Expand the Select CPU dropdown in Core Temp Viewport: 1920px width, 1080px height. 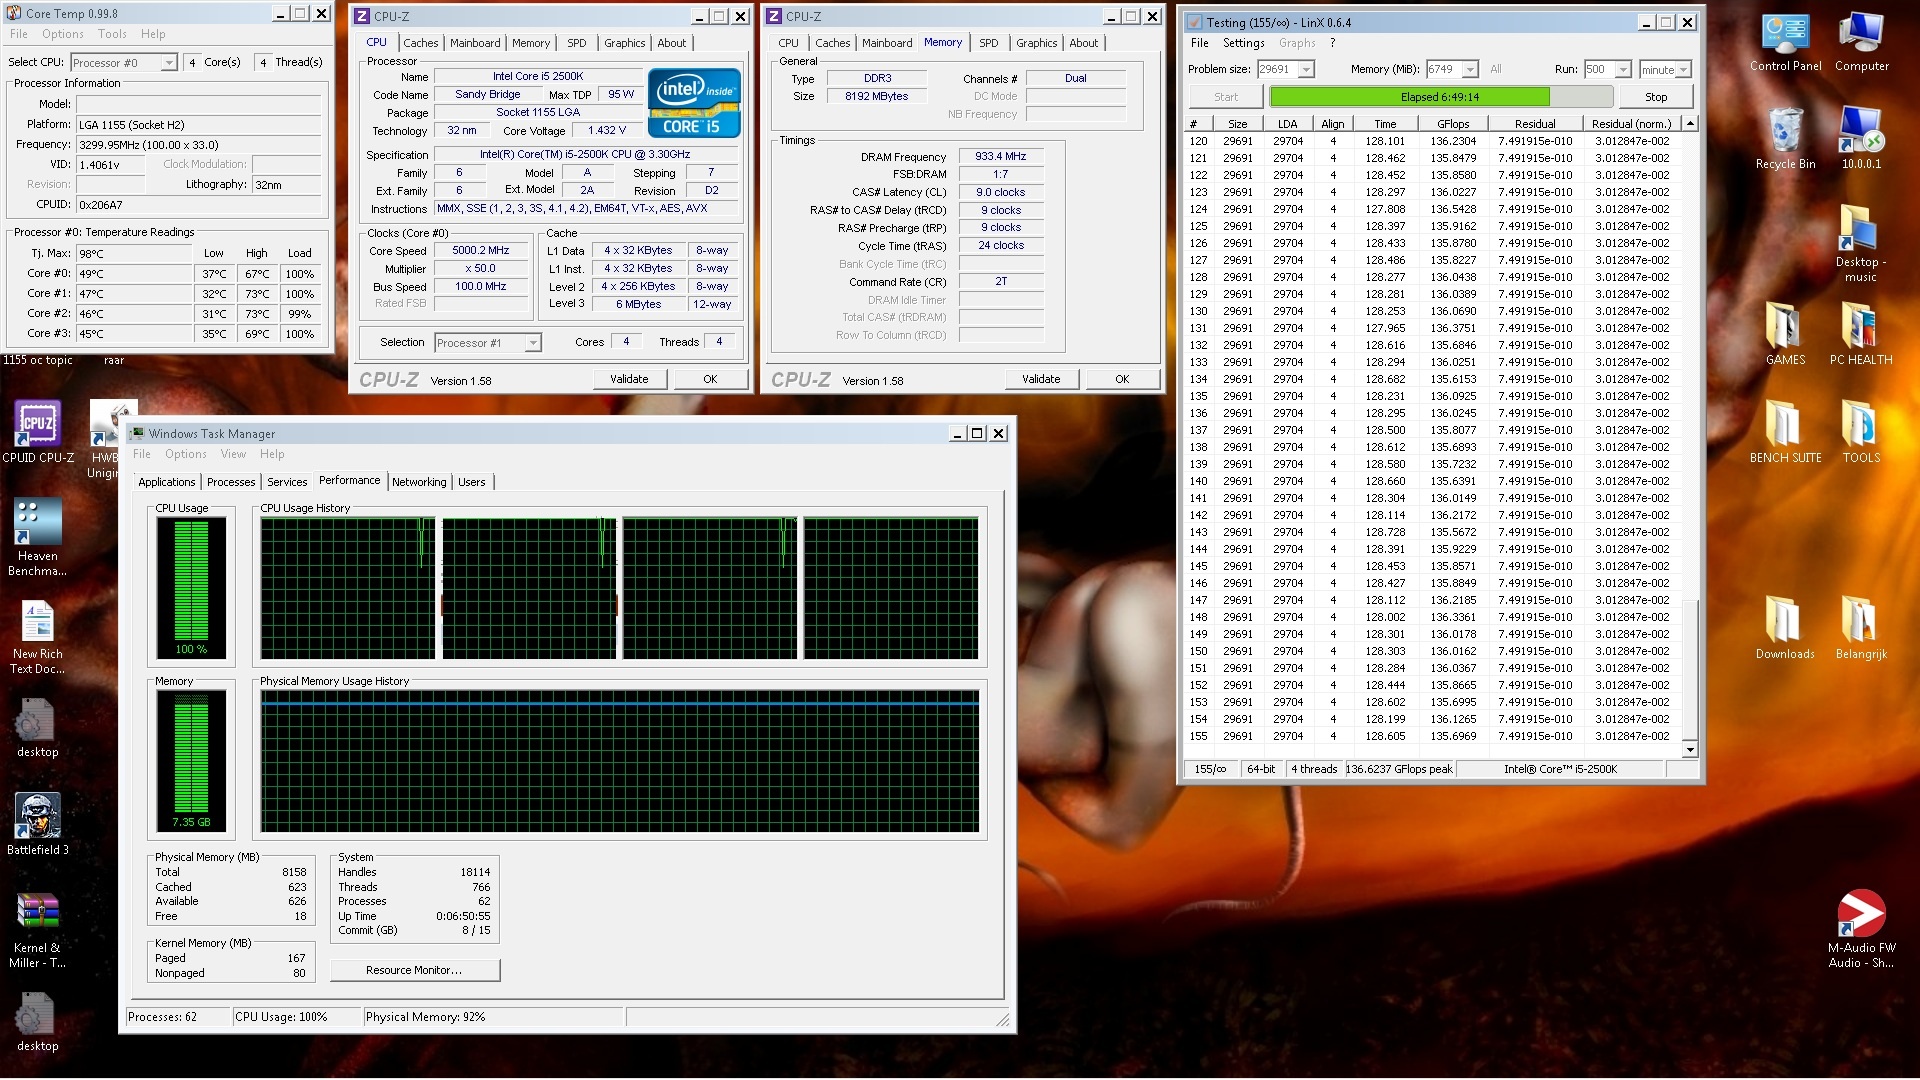point(168,63)
